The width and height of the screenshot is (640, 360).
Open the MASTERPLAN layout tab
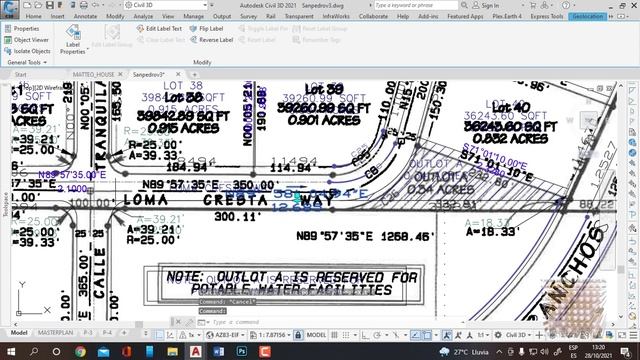(55, 333)
